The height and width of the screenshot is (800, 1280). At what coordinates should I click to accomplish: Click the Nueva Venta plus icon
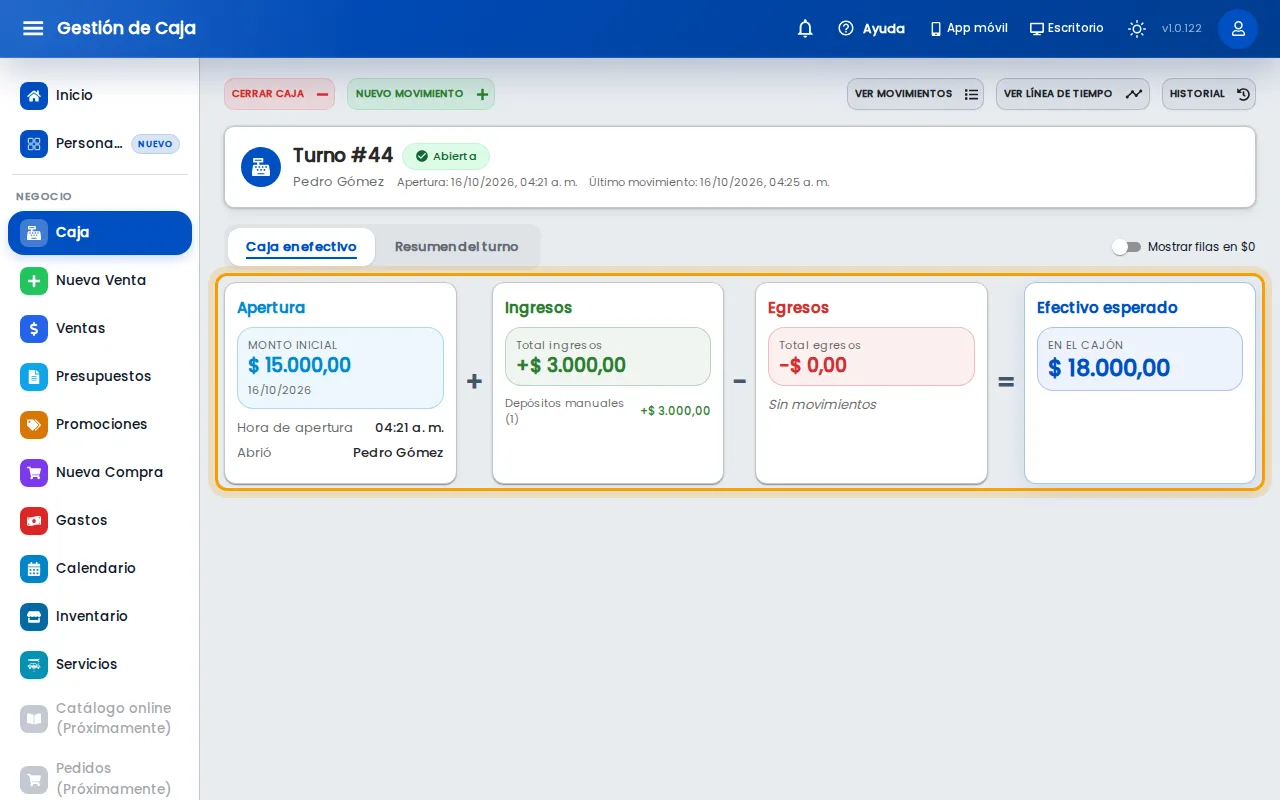[34, 281]
